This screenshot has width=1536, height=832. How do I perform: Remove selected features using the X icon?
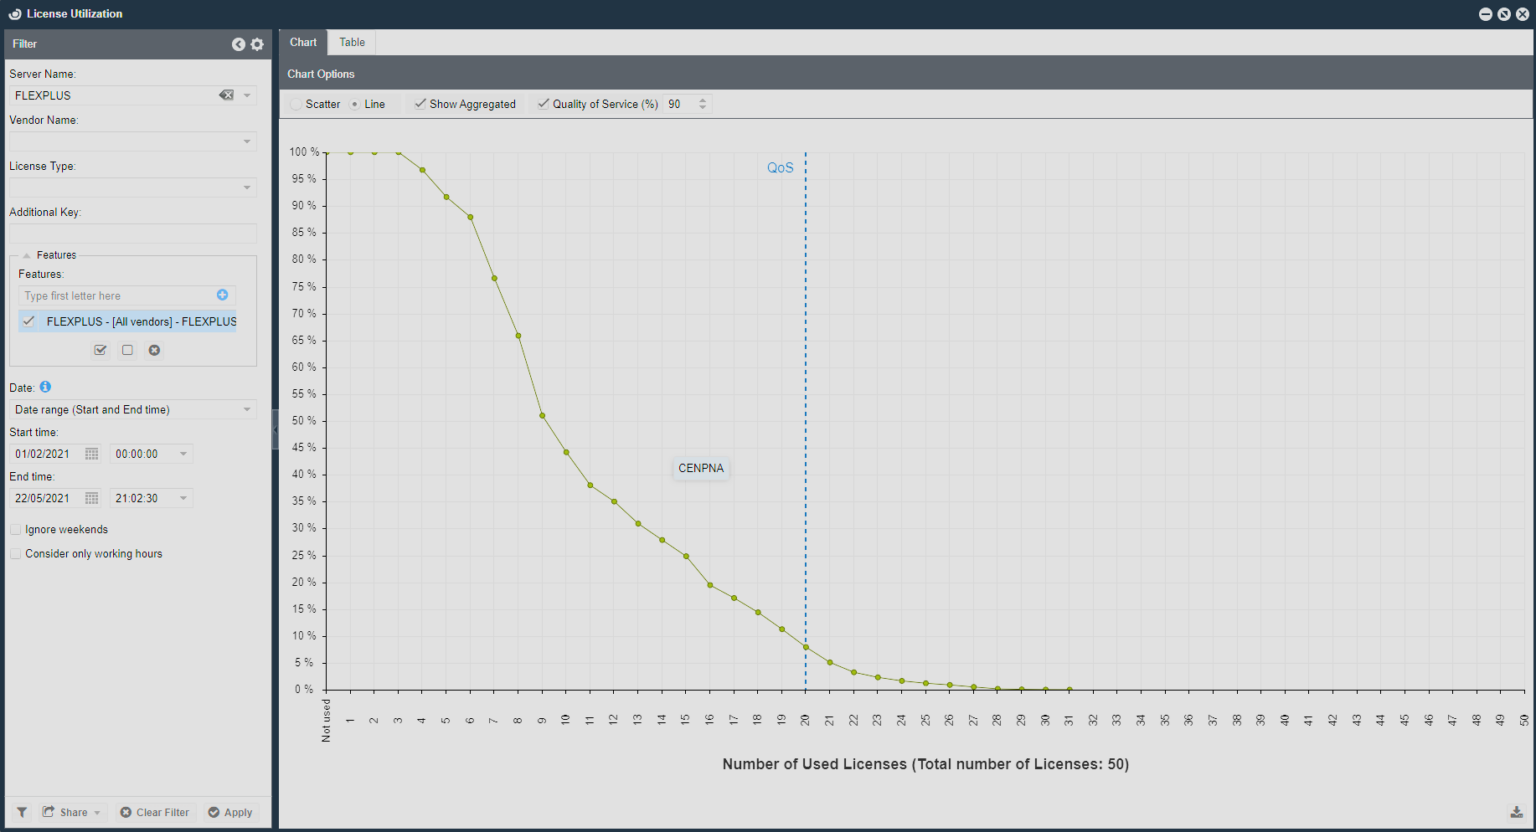point(154,350)
